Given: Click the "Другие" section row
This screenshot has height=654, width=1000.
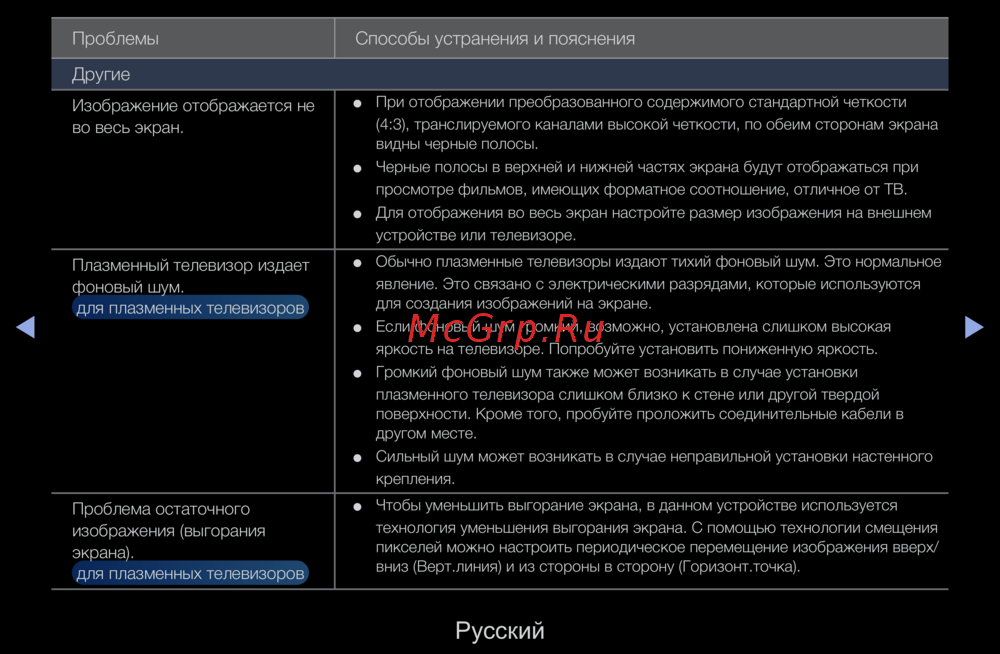Looking at the screenshot, I should (101, 75).
